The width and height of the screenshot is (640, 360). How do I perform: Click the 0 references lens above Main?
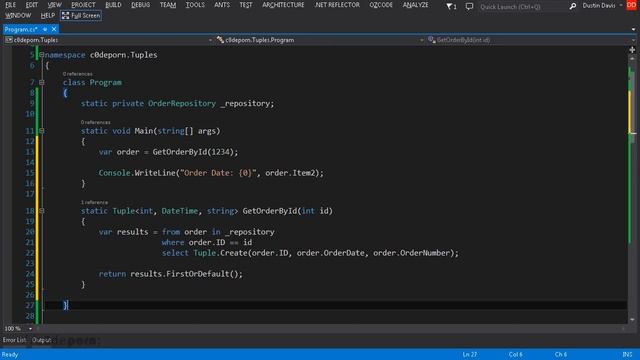(96, 122)
